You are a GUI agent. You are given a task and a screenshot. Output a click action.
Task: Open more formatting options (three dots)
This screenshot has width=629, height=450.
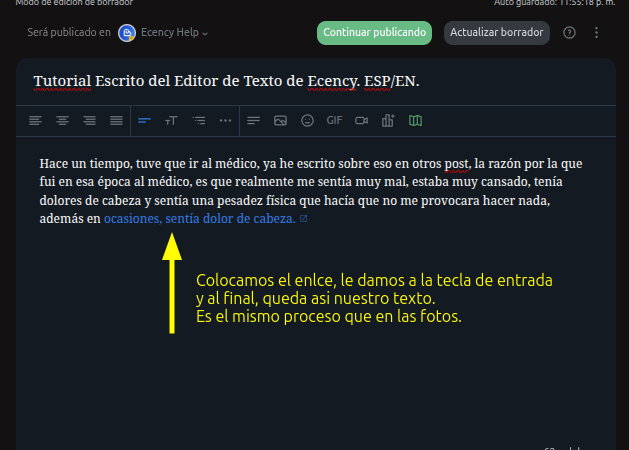click(x=225, y=121)
